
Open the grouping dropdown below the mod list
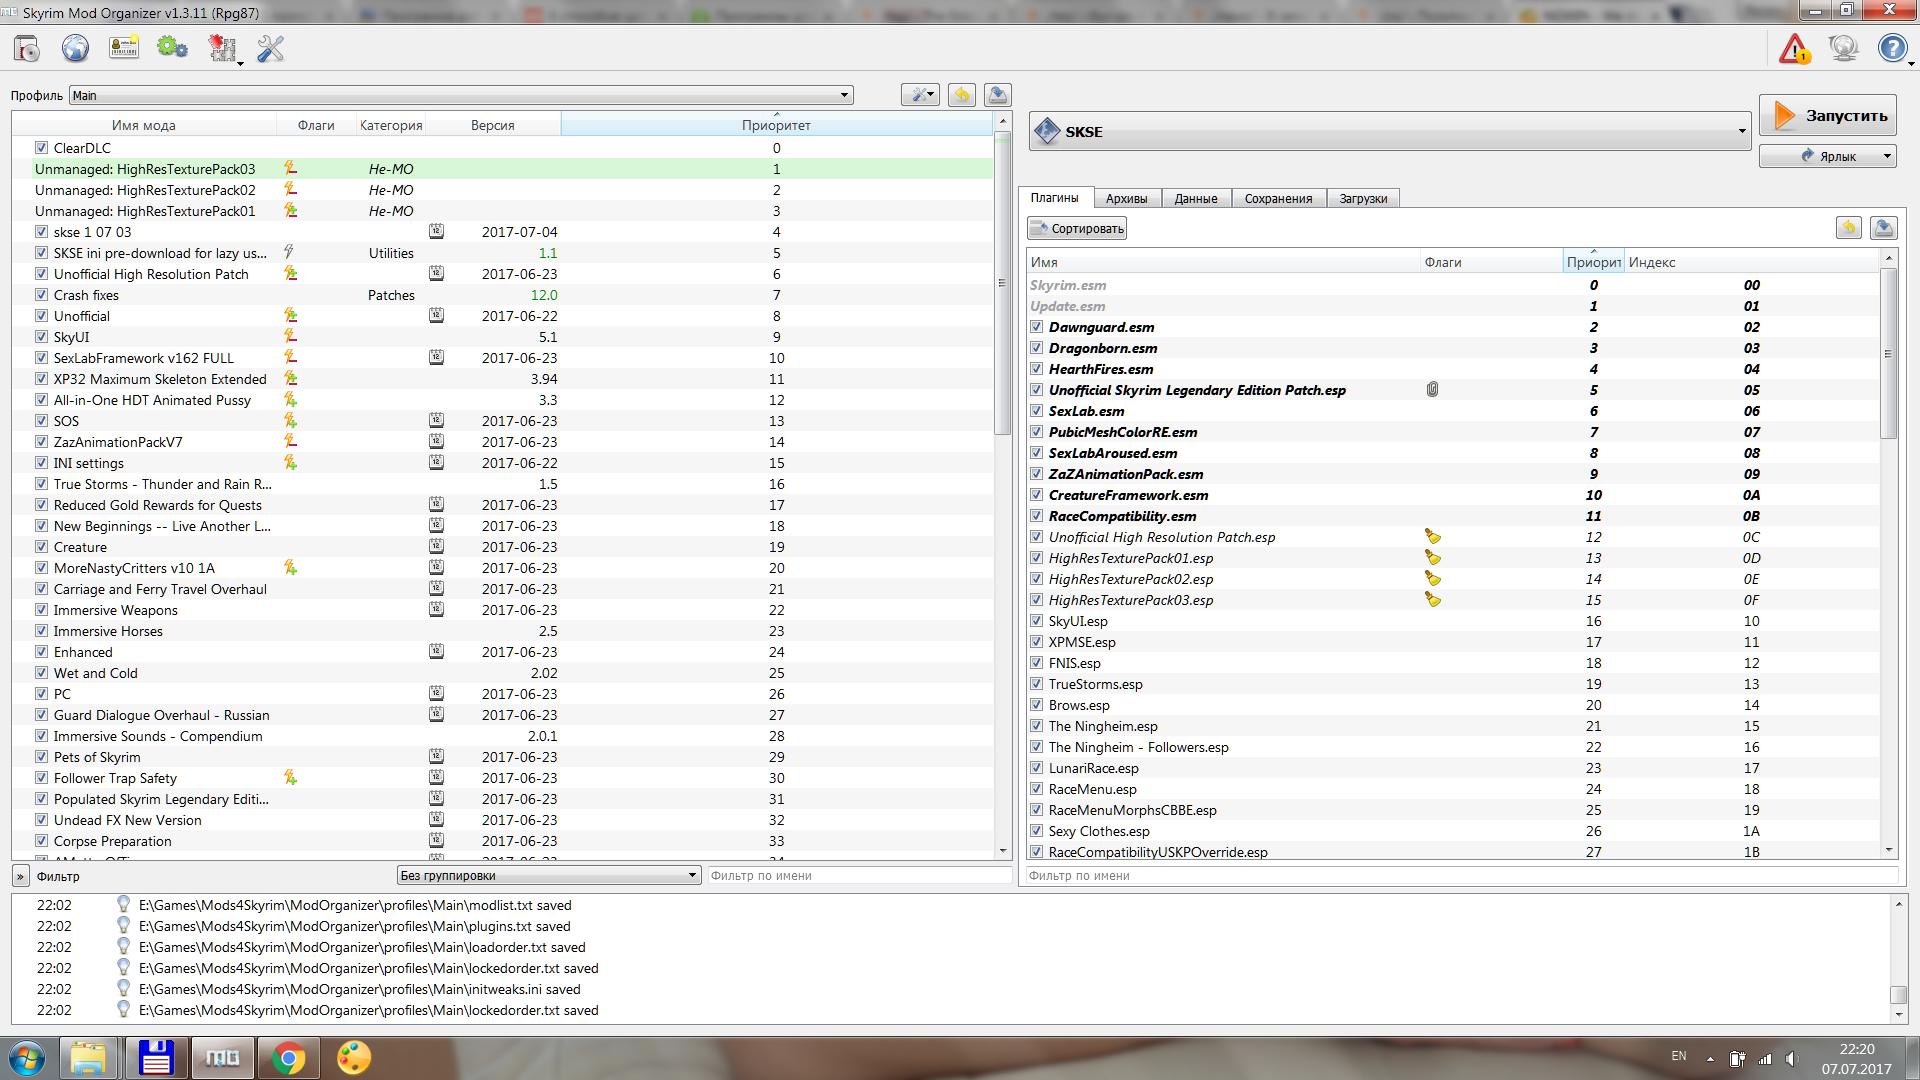point(548,875)
